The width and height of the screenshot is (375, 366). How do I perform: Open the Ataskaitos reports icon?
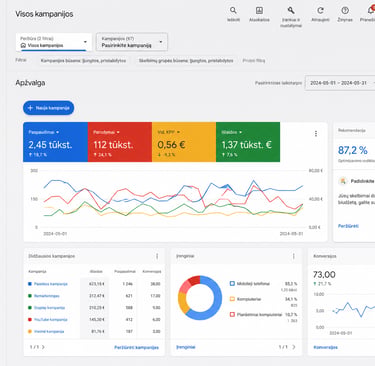click(x=259, y=10)
